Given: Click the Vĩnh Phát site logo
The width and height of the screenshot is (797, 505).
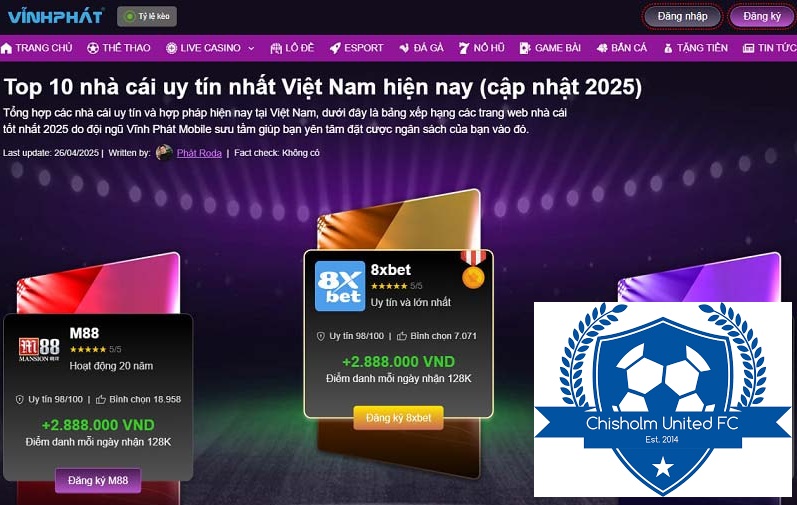Looking at the screenshot, I should (55, 16).
